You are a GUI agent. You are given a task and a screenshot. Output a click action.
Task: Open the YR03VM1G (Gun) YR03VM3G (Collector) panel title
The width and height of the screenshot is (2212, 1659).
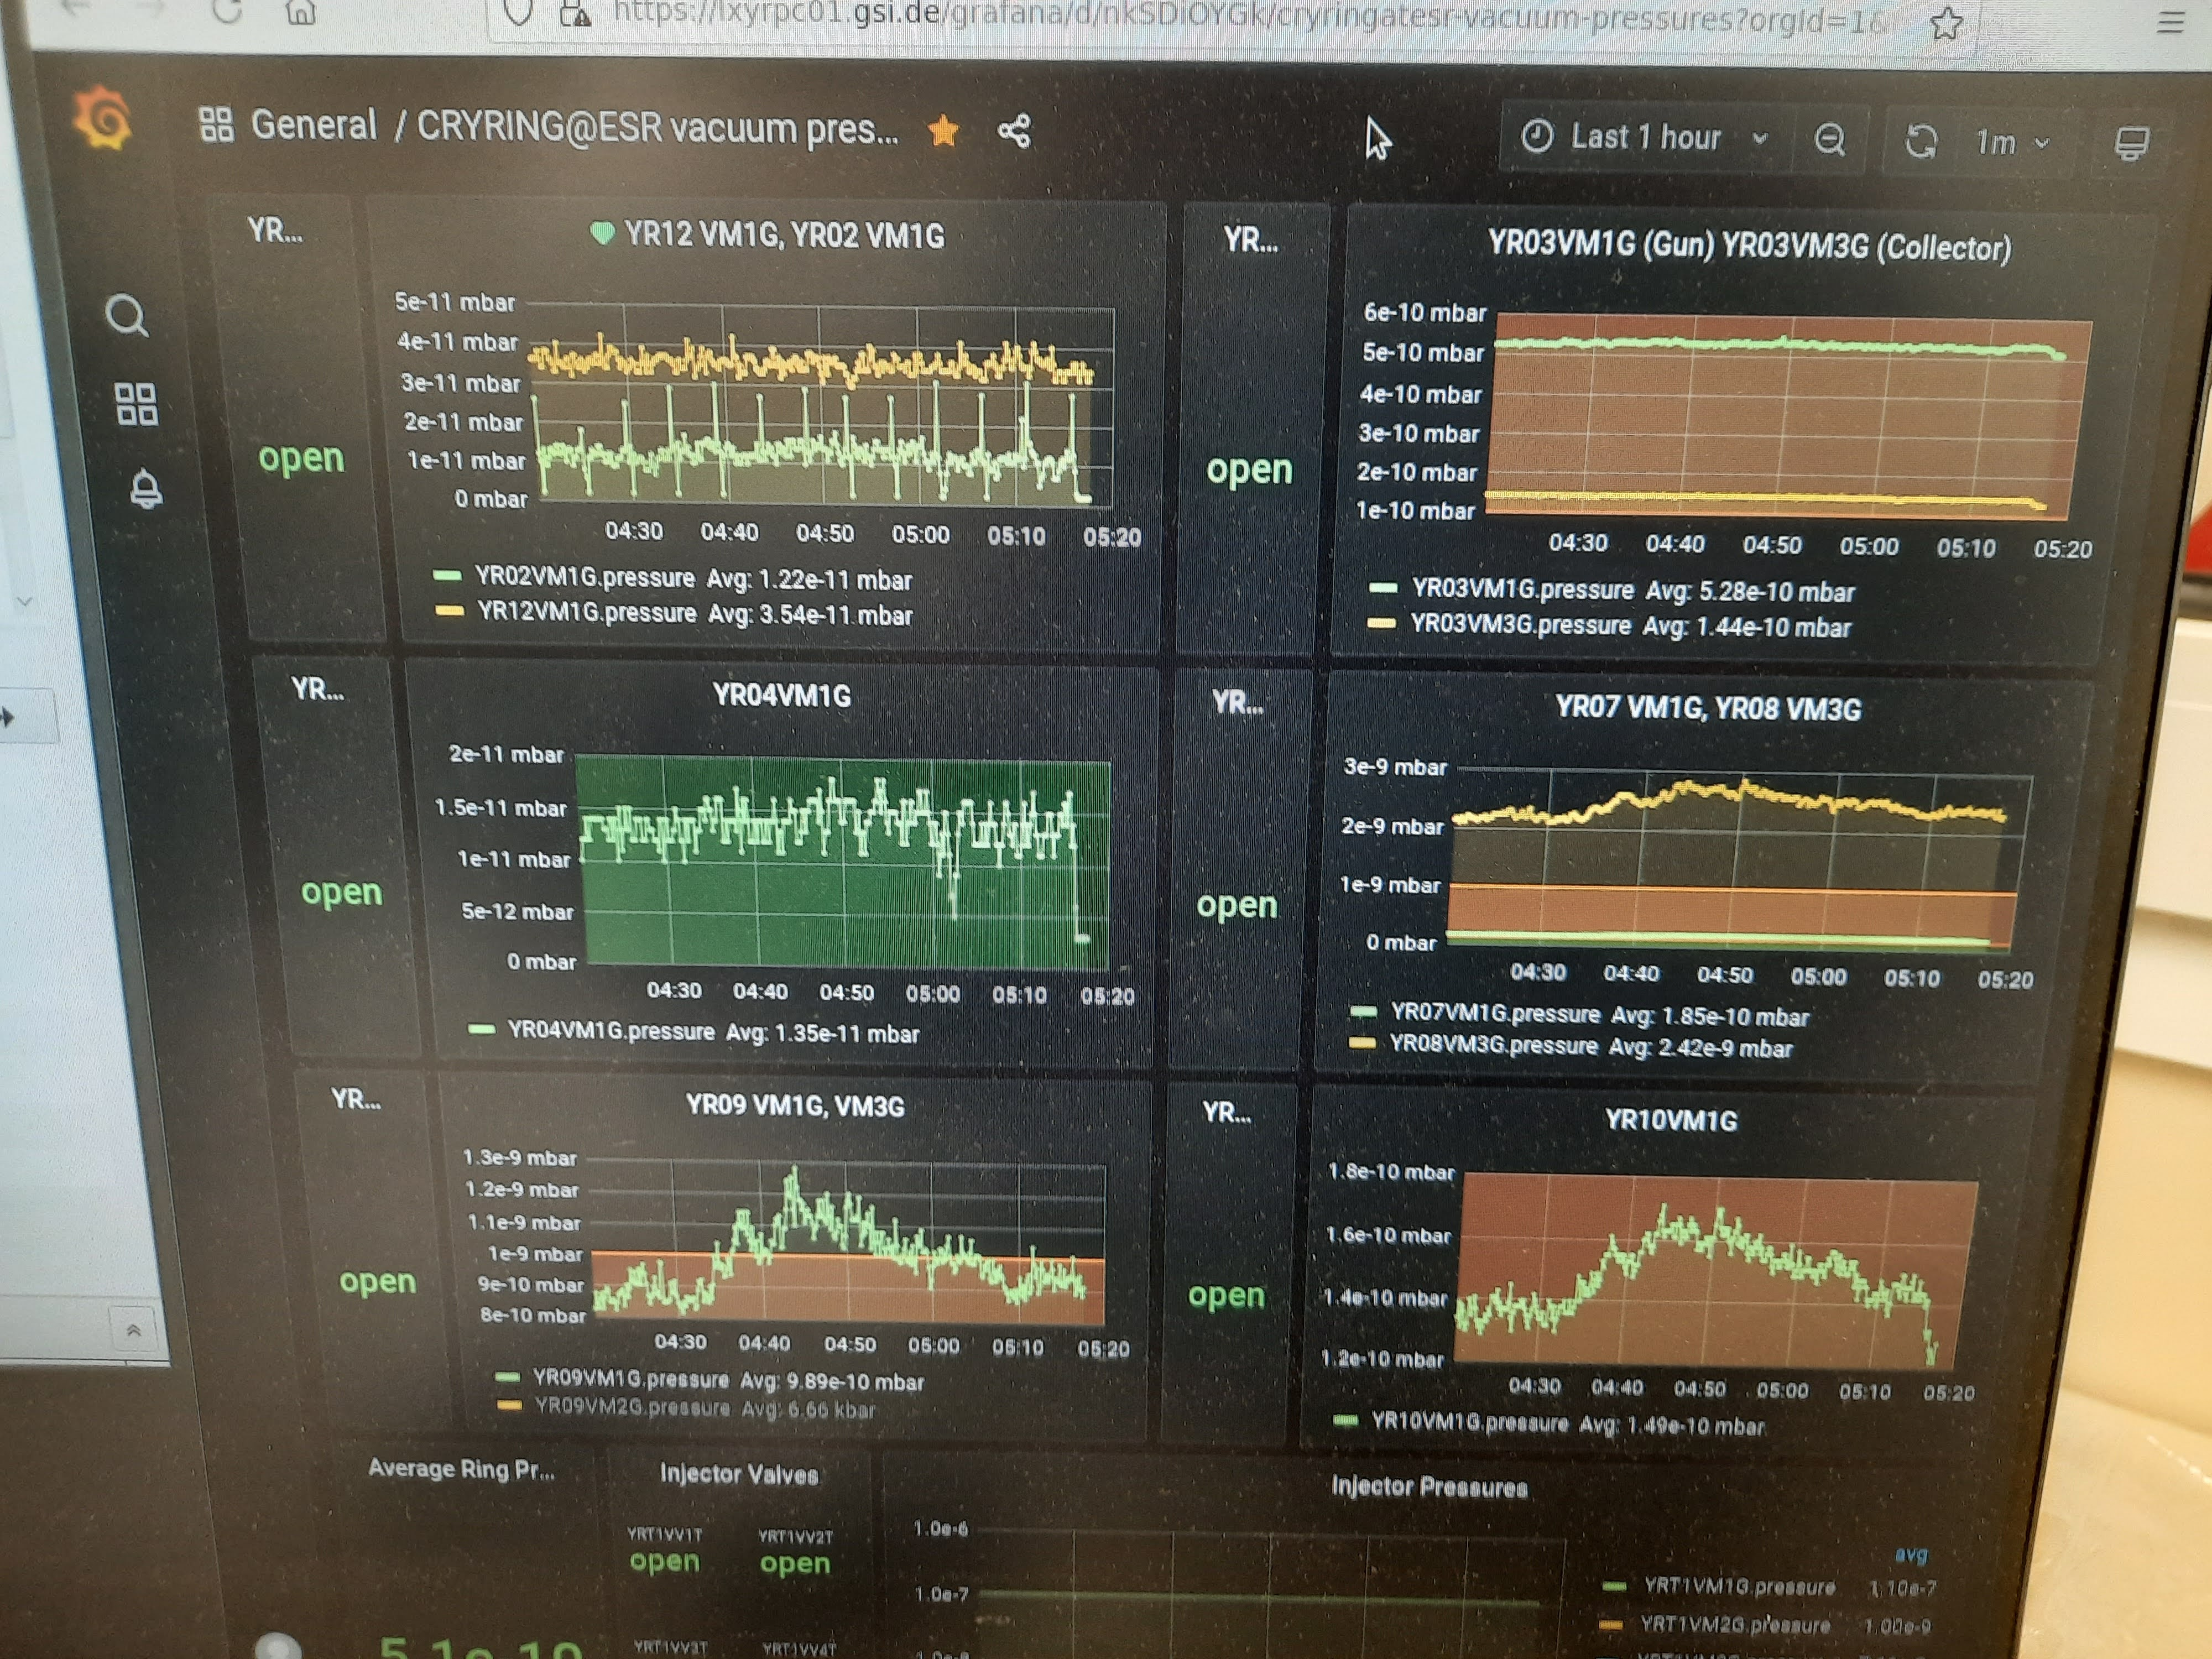point(1749,246)
